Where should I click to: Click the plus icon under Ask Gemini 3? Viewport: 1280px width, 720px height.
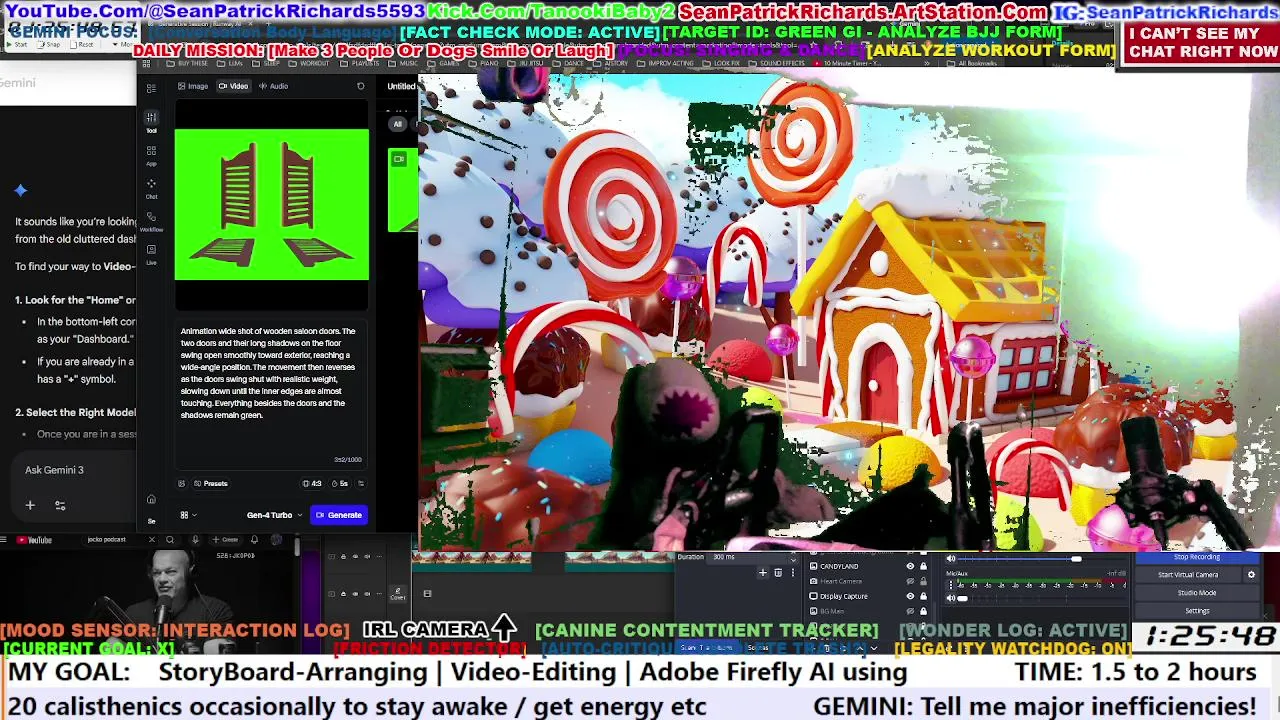(x=30, y=505)
